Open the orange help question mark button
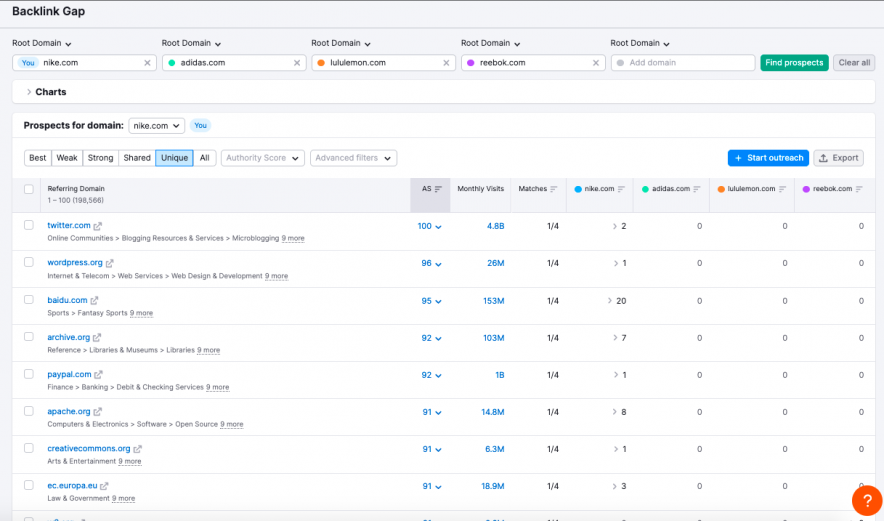 pyautogui.click(x=866, y=500)
